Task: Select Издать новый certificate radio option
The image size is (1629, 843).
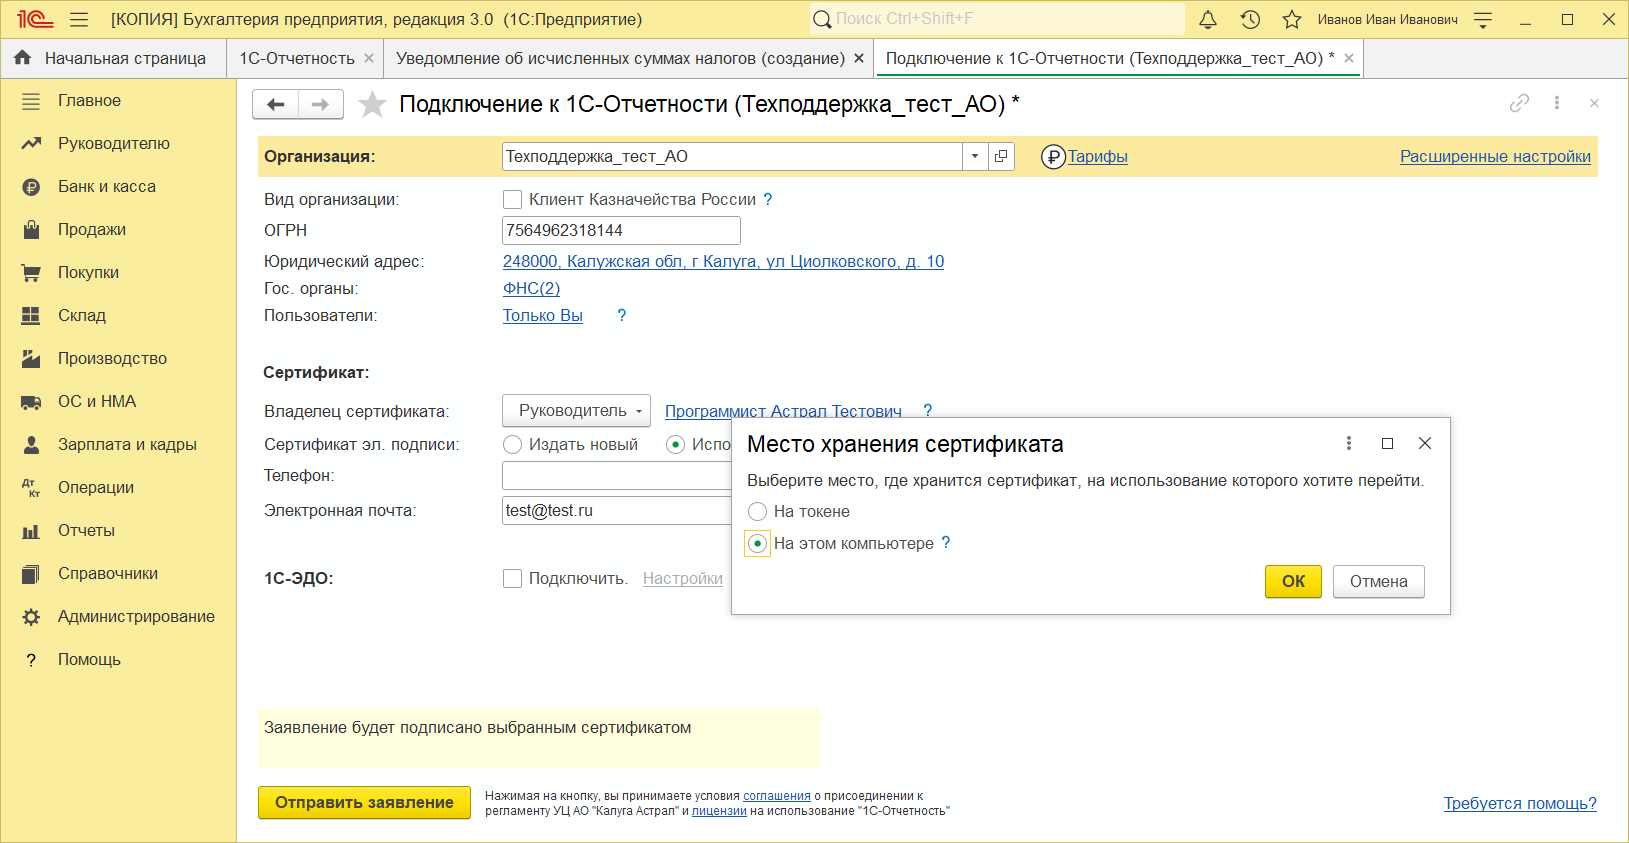Action: point(512,444)
